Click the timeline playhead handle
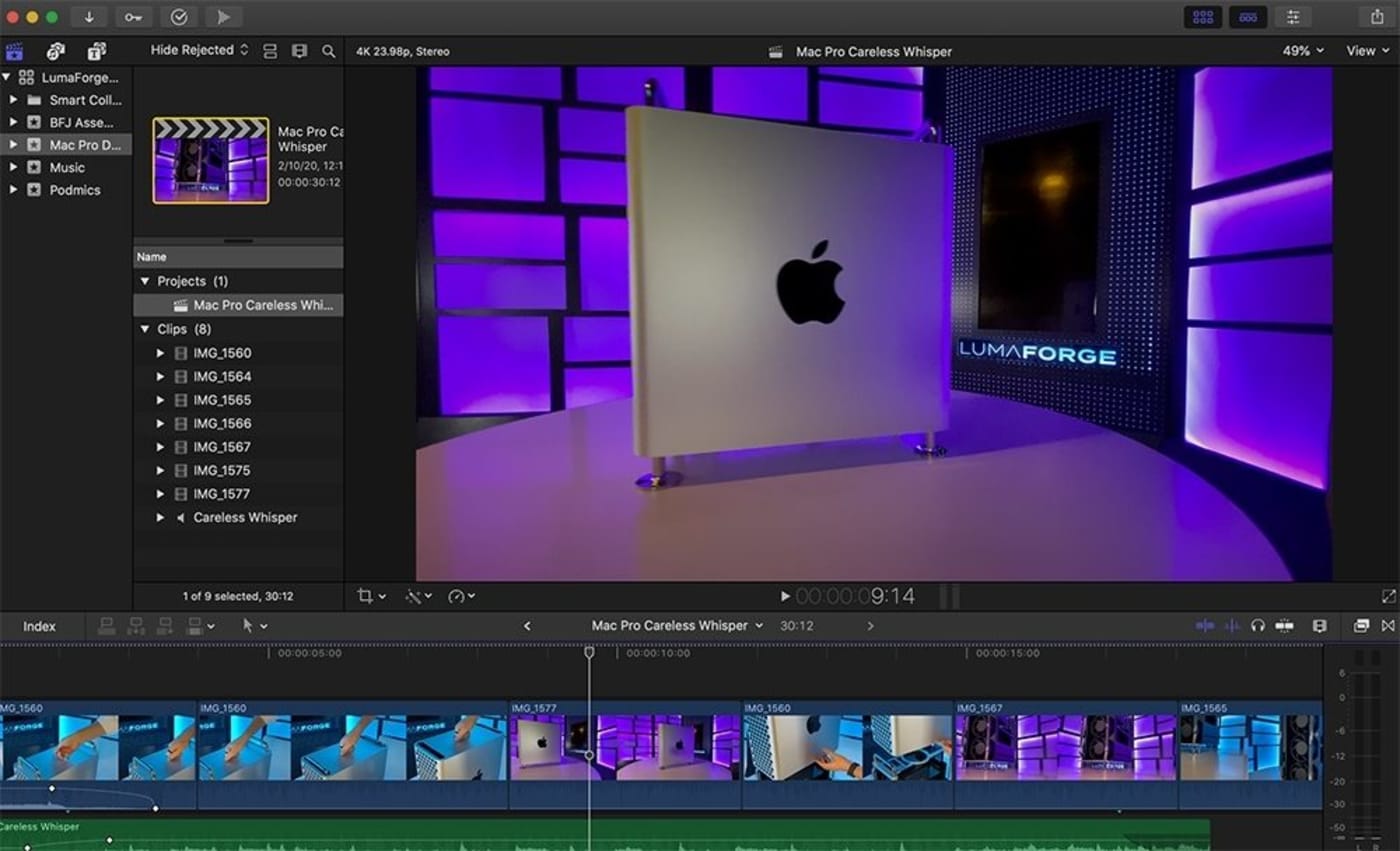 click(589, 652)
